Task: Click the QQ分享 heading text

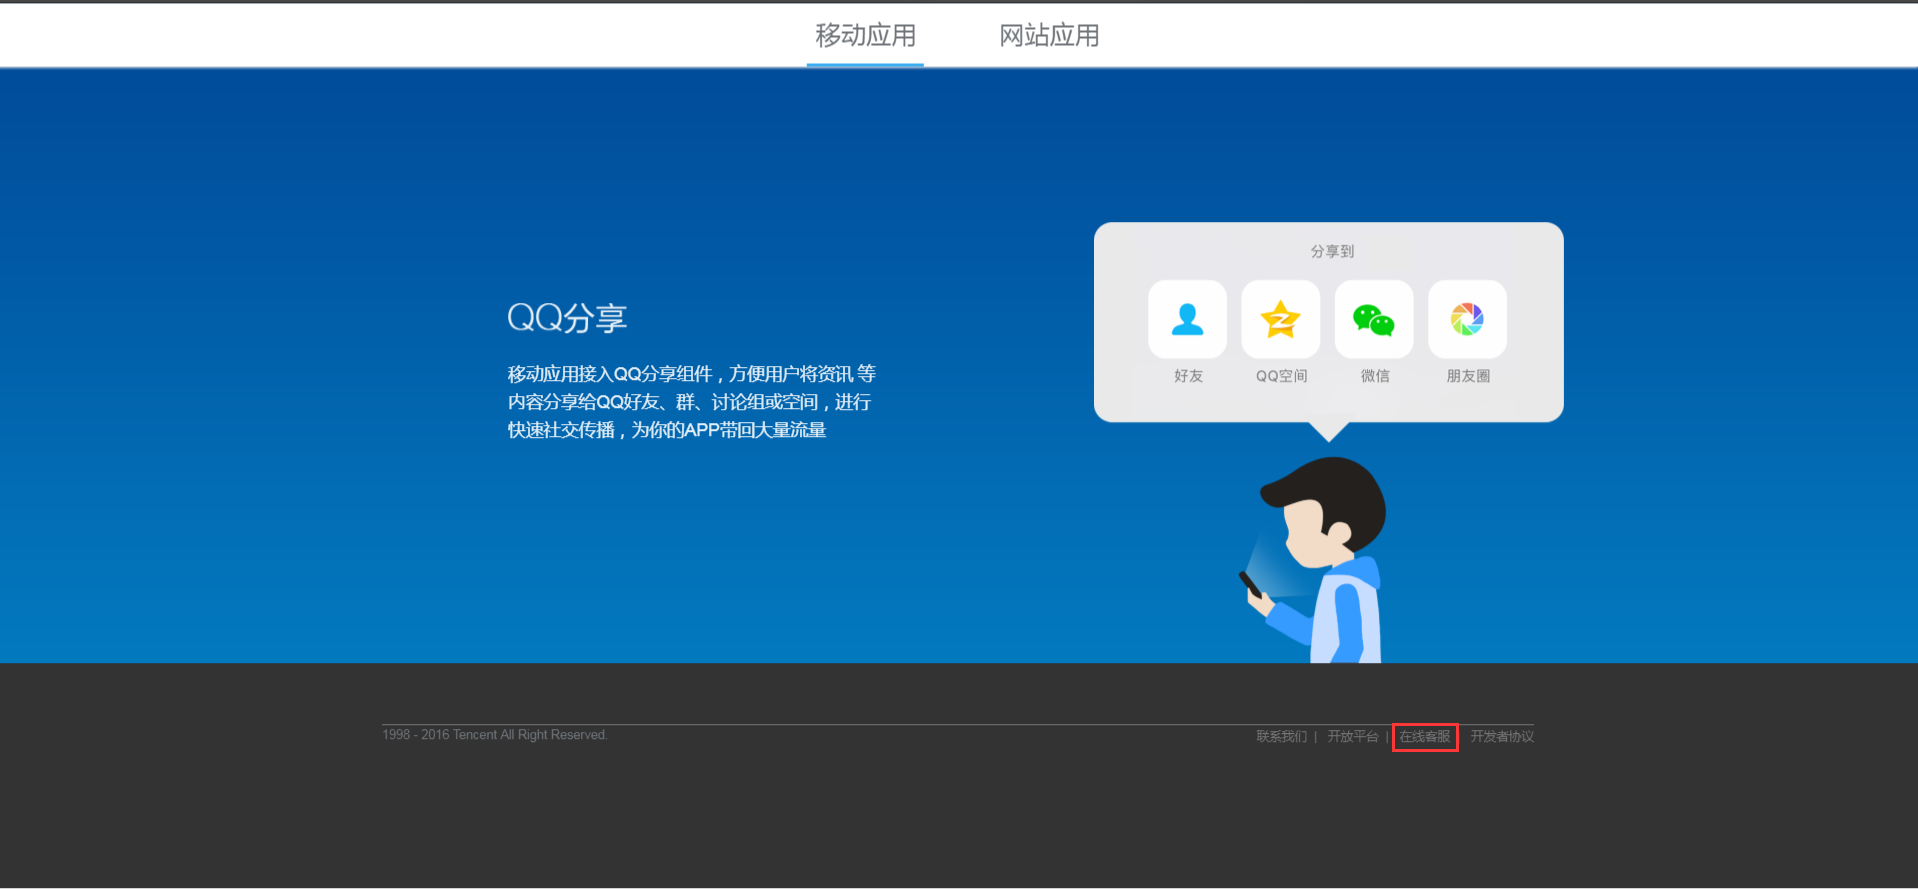Action: tap(567, 317)
